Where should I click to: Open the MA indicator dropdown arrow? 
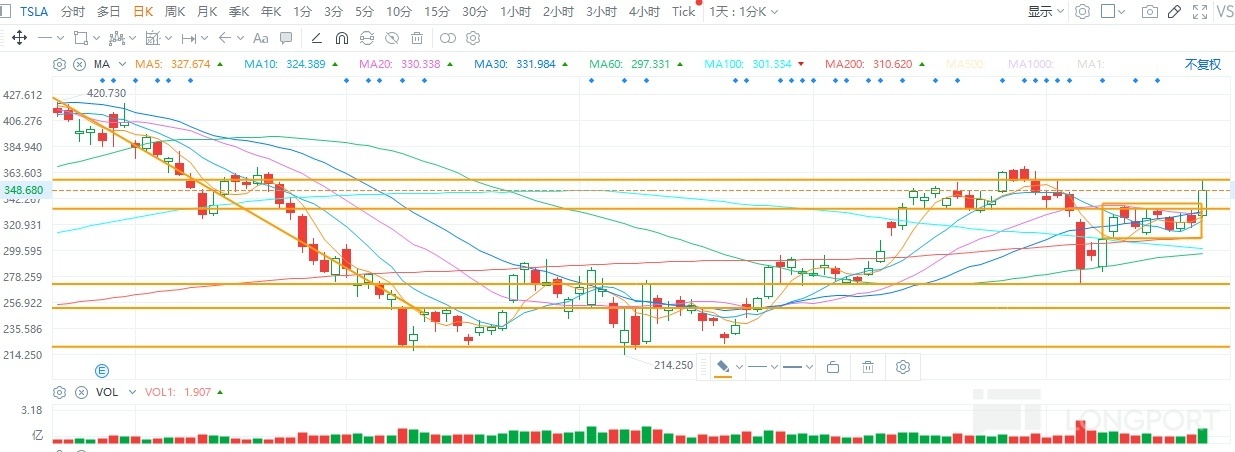point(121,65)
